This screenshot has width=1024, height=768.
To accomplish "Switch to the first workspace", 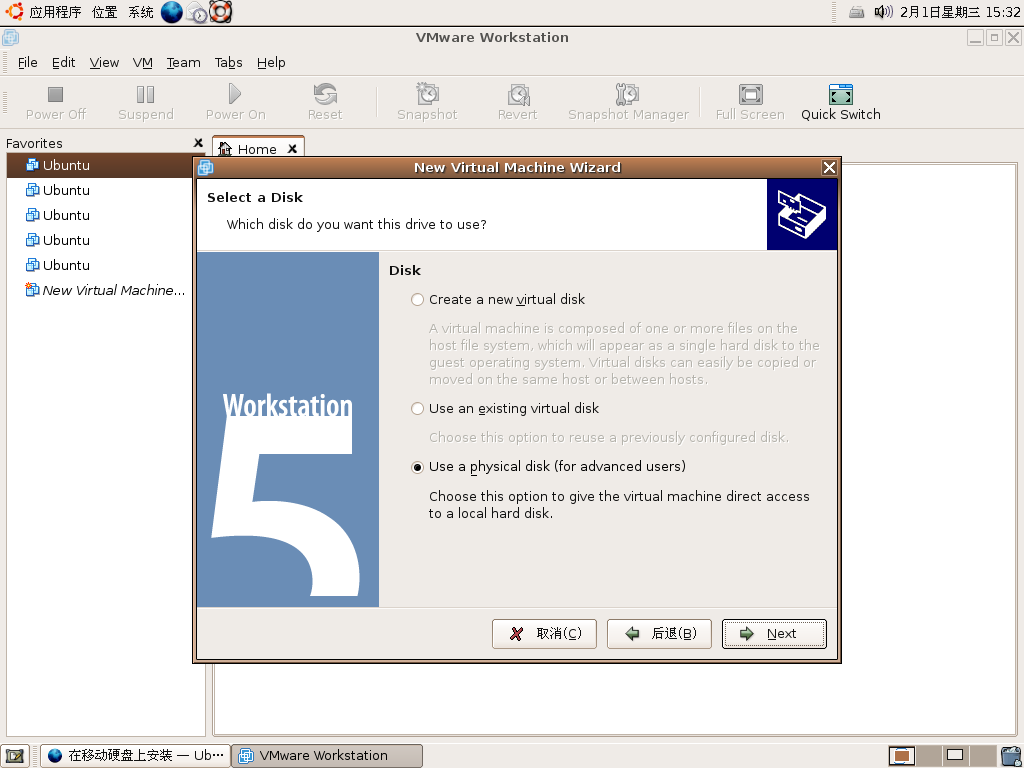I will click(x=902, y=756).
